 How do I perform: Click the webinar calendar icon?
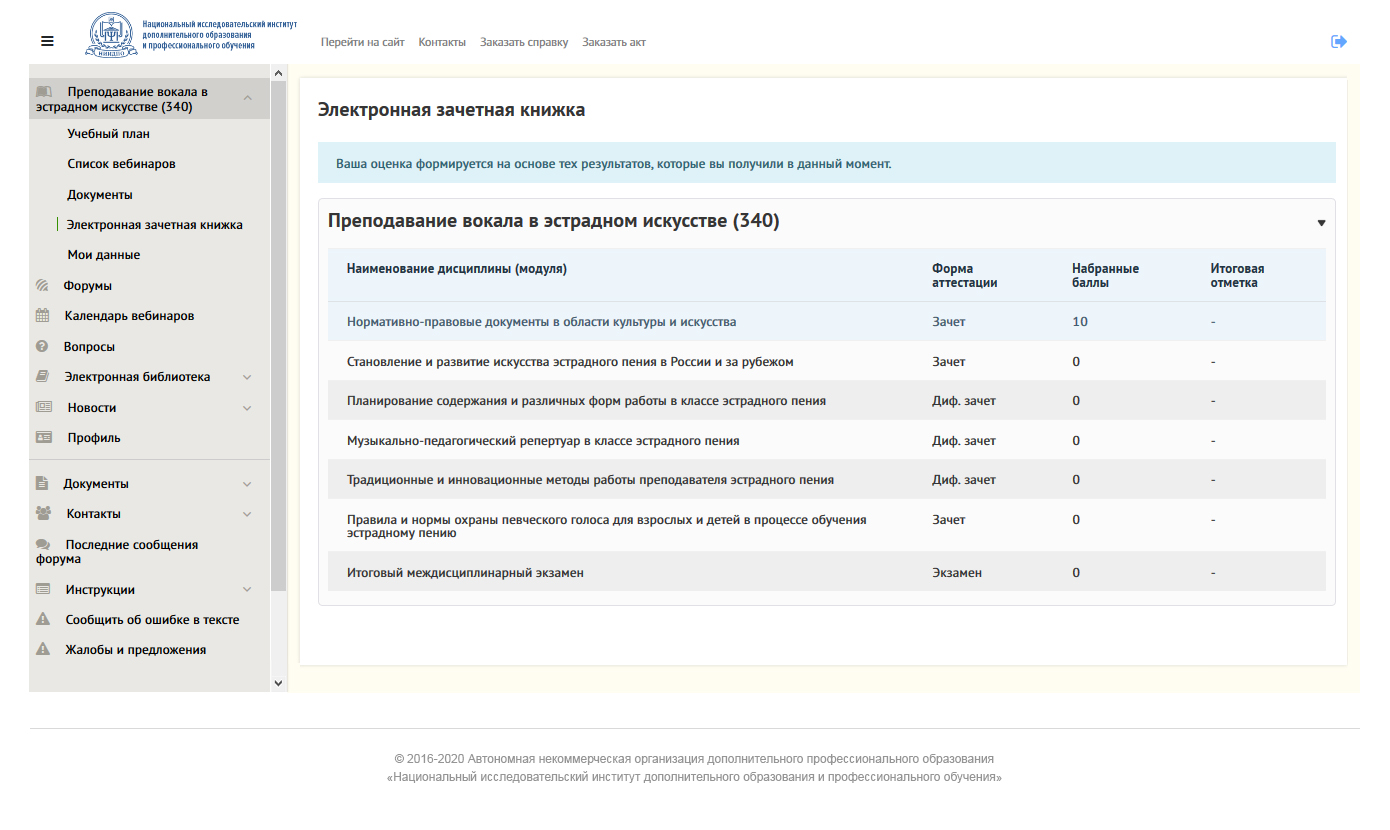[x=43, y=316]
